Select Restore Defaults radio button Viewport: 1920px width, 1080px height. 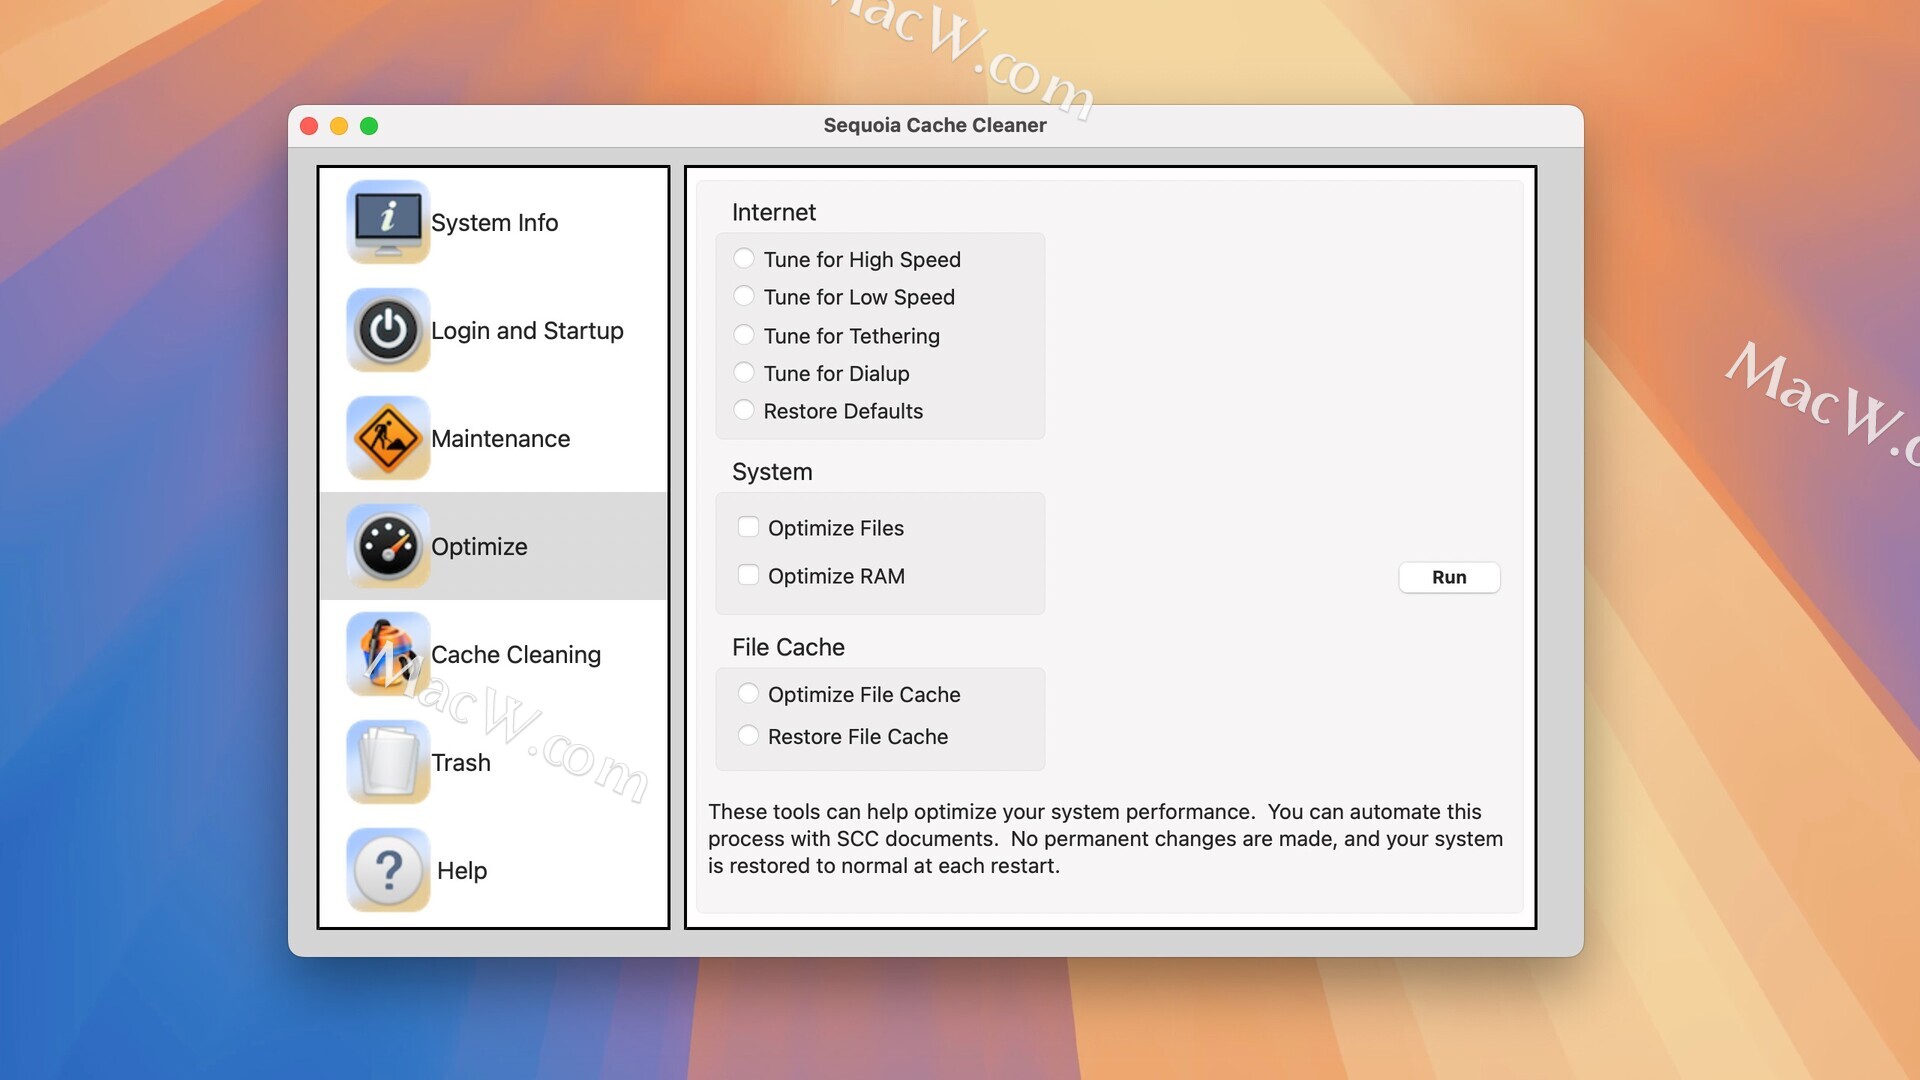click(x=744, y=410)
